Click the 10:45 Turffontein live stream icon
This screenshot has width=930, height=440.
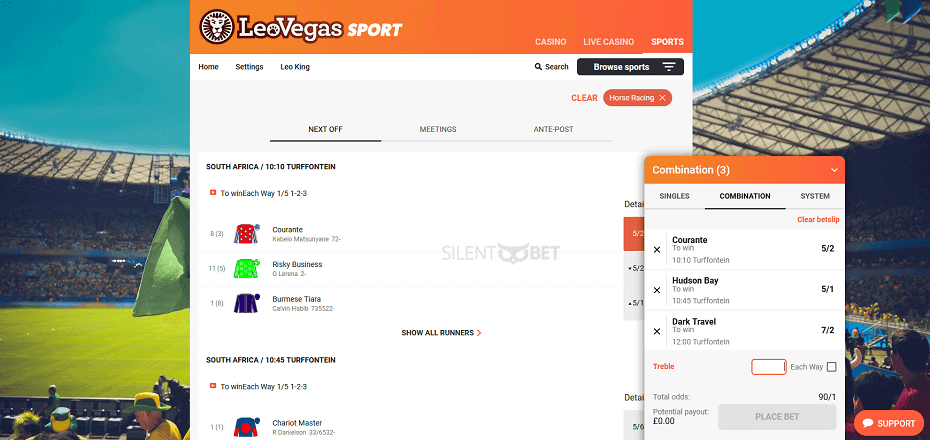(x=213, y=386)
